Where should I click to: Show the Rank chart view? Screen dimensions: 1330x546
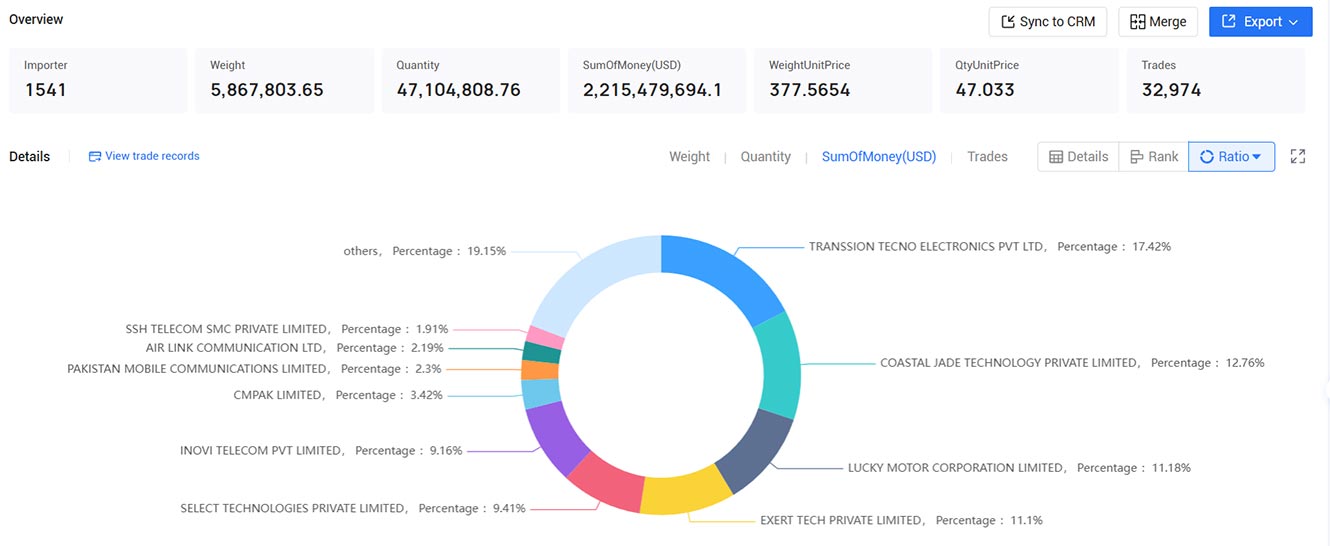[1153, 157]
